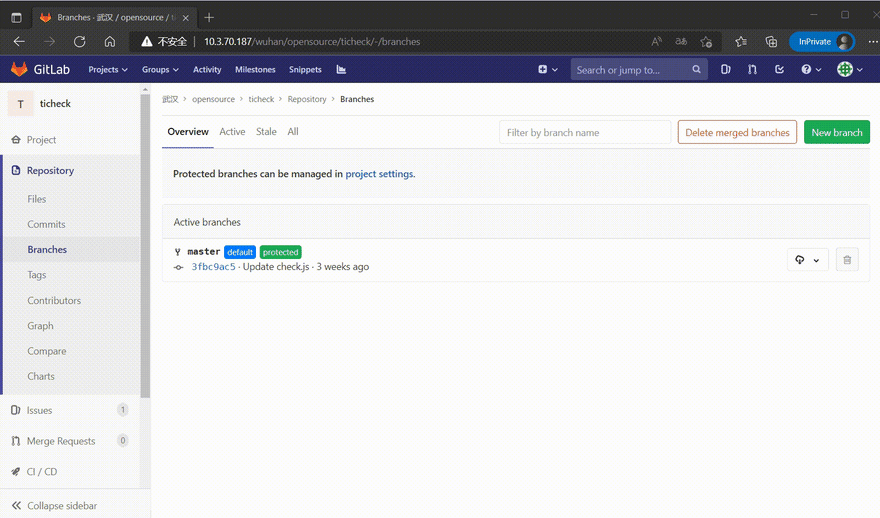Open the tab actions menu icon
The height and width of the screenshot is (518, 880).
point(16,17)
